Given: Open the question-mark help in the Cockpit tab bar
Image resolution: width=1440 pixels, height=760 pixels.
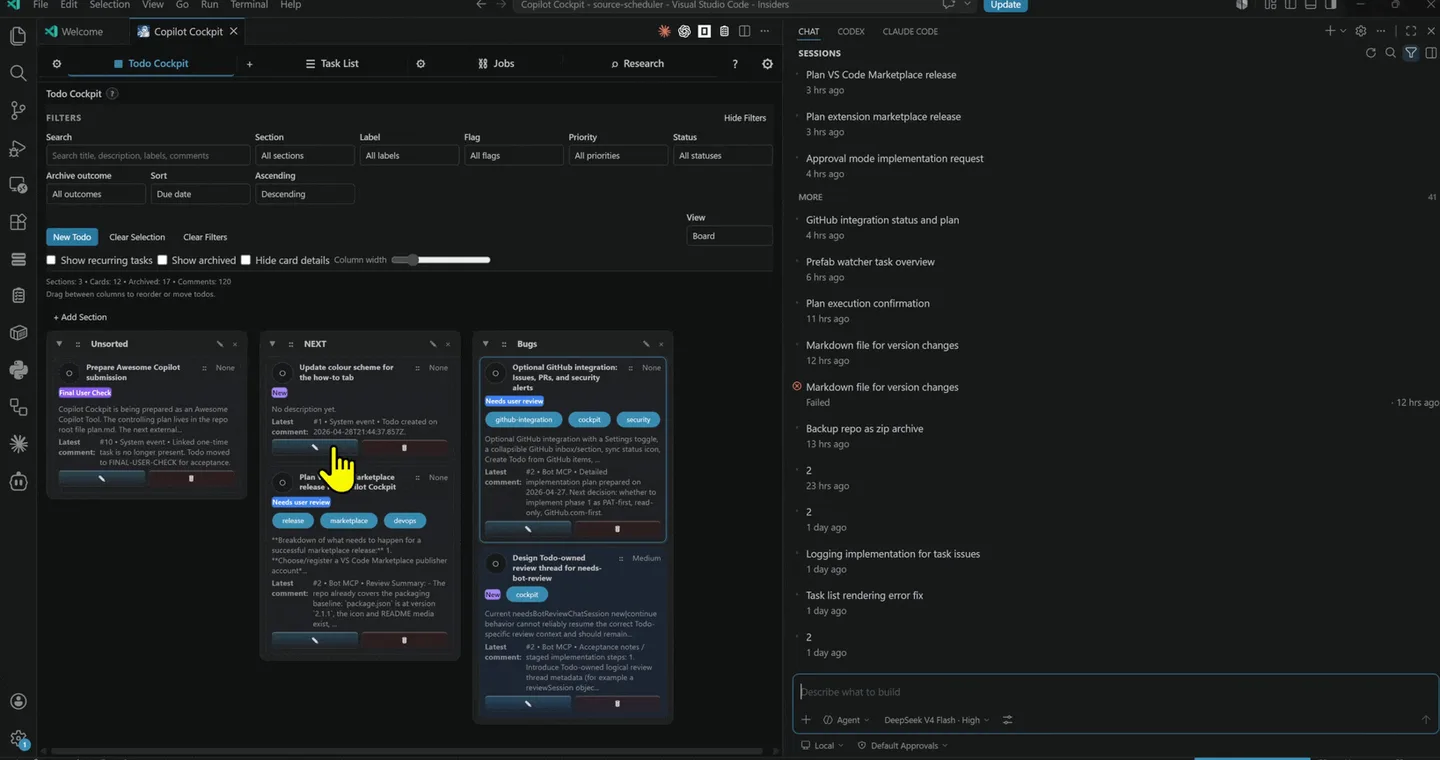Looking at the screenshot, I should coord(735,64).
